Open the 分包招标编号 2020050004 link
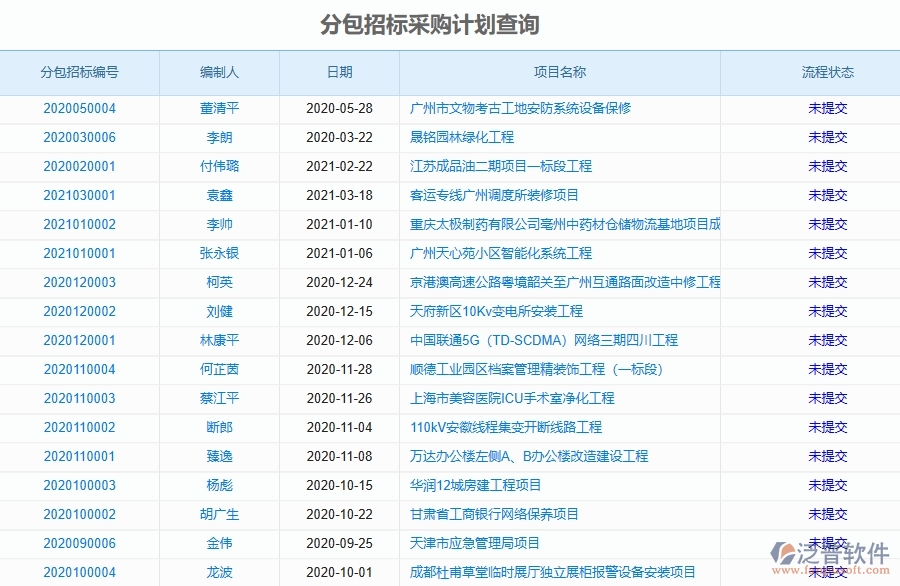900x586 pixels. click(x=82, y=109)
